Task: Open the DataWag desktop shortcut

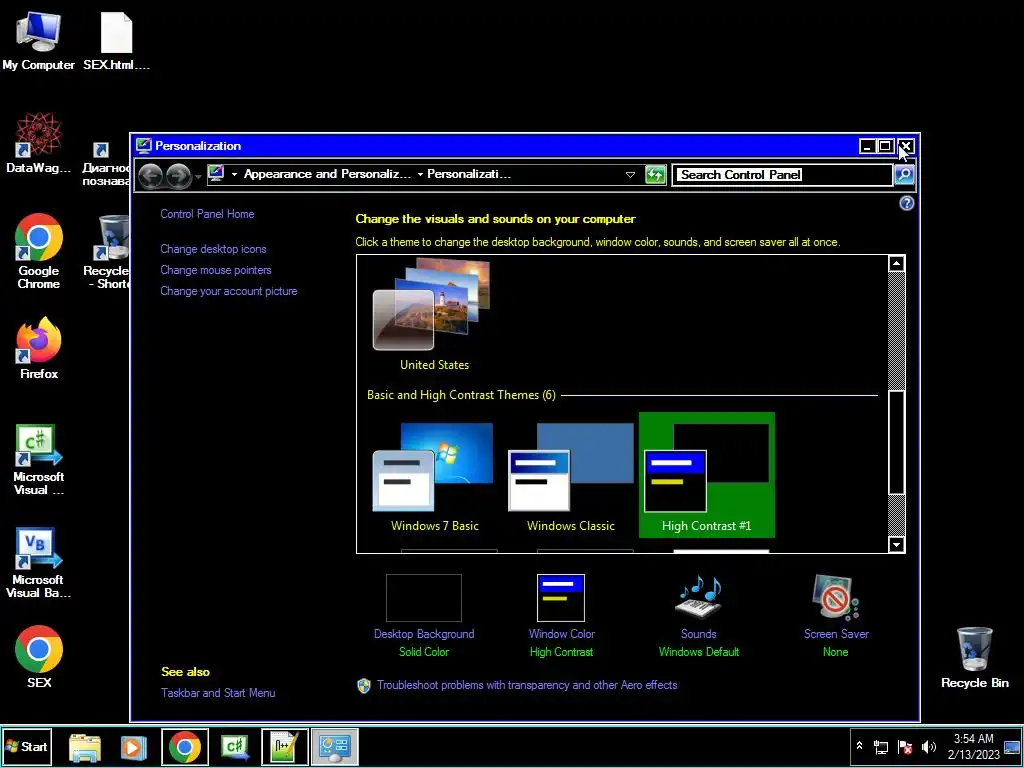Action: 38,143
